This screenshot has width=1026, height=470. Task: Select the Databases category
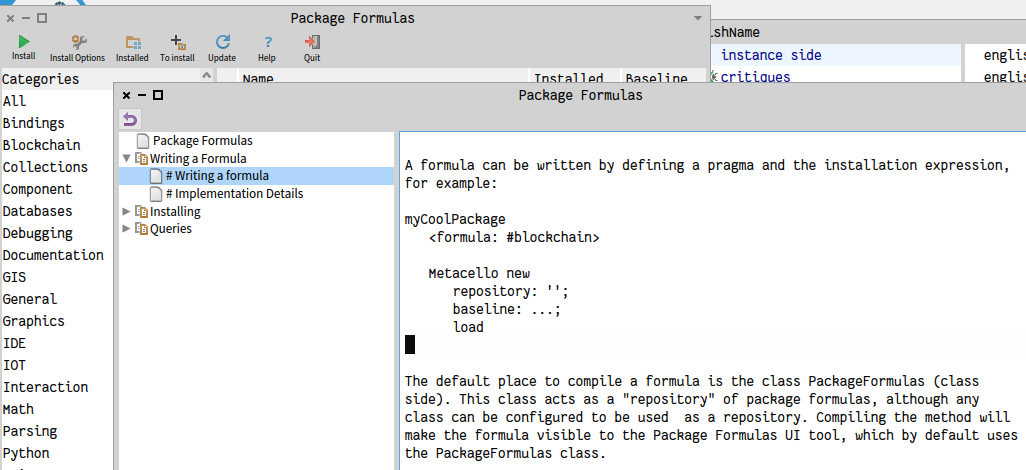38,211
